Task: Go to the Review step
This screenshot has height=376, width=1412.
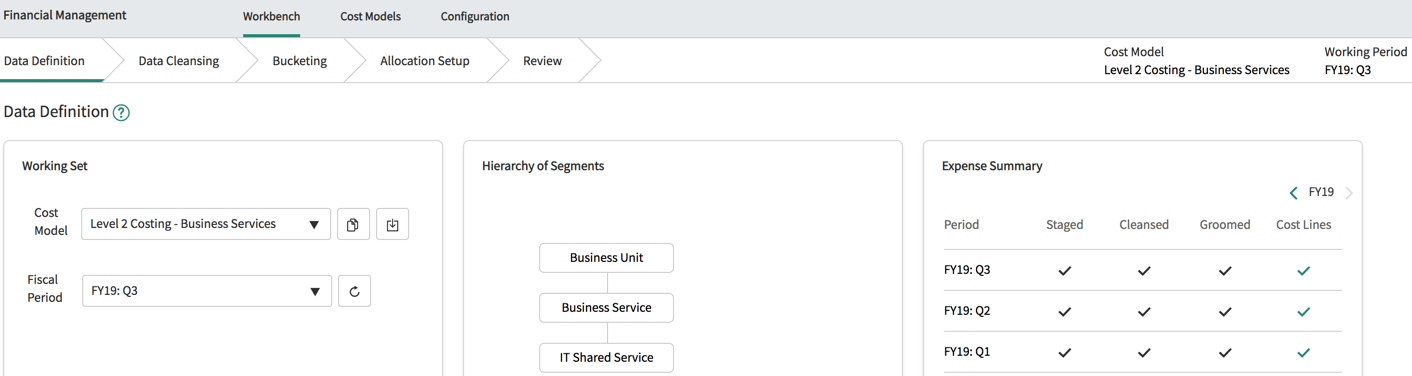Action: (x=543, y=61)
